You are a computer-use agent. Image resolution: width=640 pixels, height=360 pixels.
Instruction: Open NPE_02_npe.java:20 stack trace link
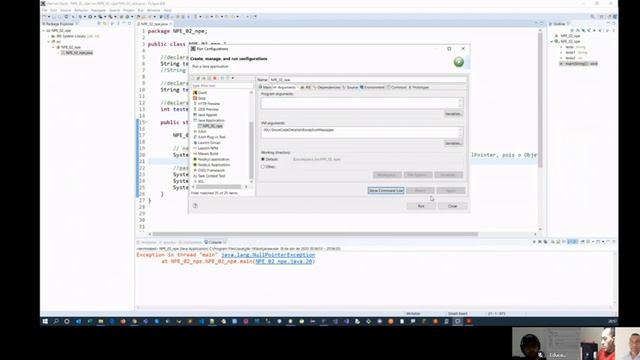(284, 261)
